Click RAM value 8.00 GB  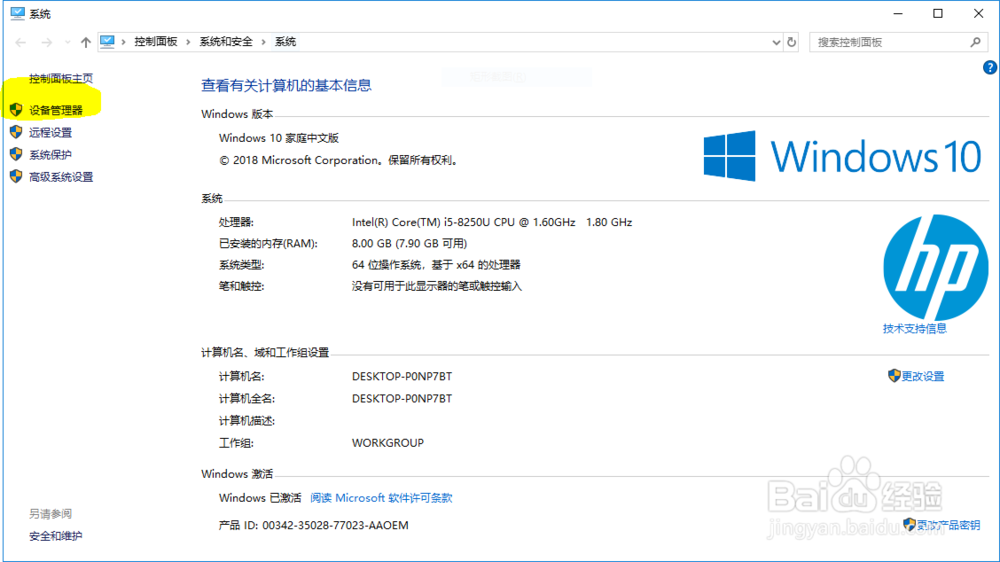409,243
